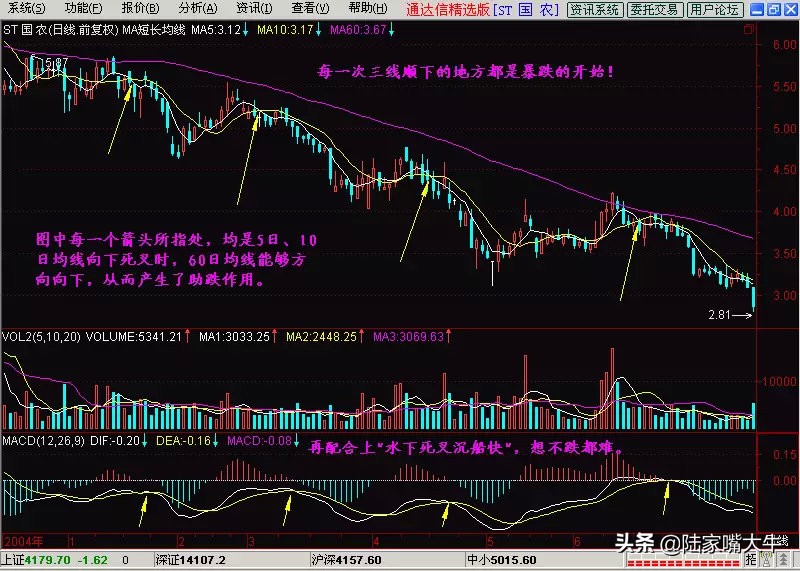Click the MA60:3.67 indicator value

click(x=358, y=30)
